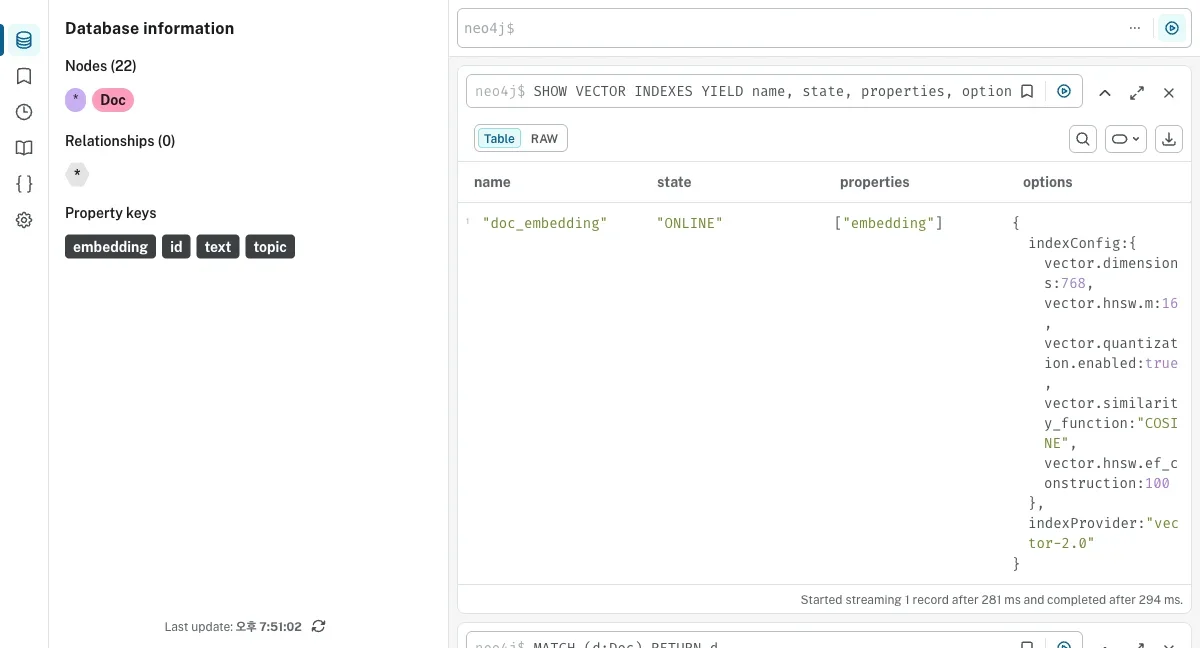Click the Last update timestamp text

pos(235,626)
